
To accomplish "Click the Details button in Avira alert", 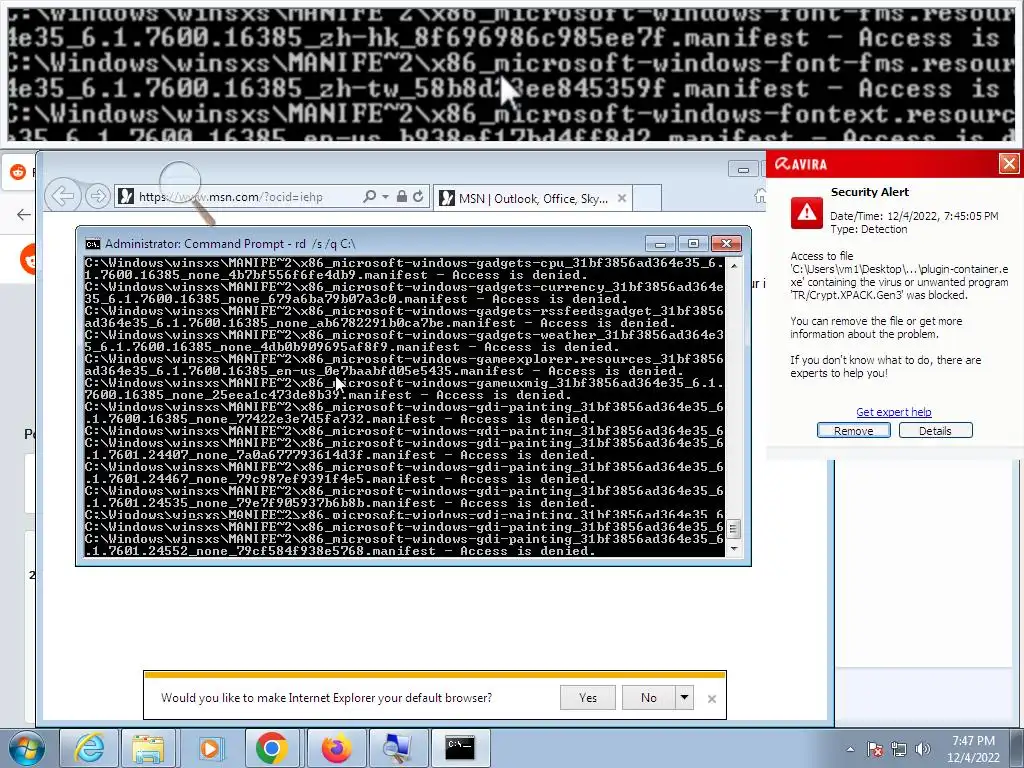I will pos(935,430).
